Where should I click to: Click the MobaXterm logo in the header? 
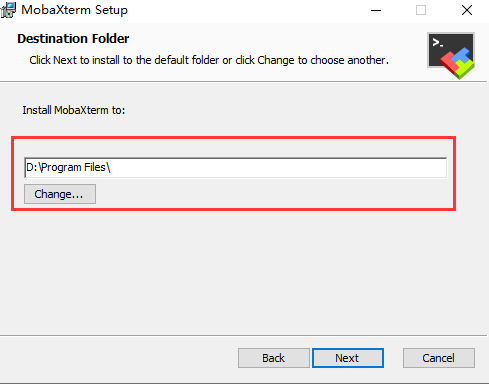451,55
